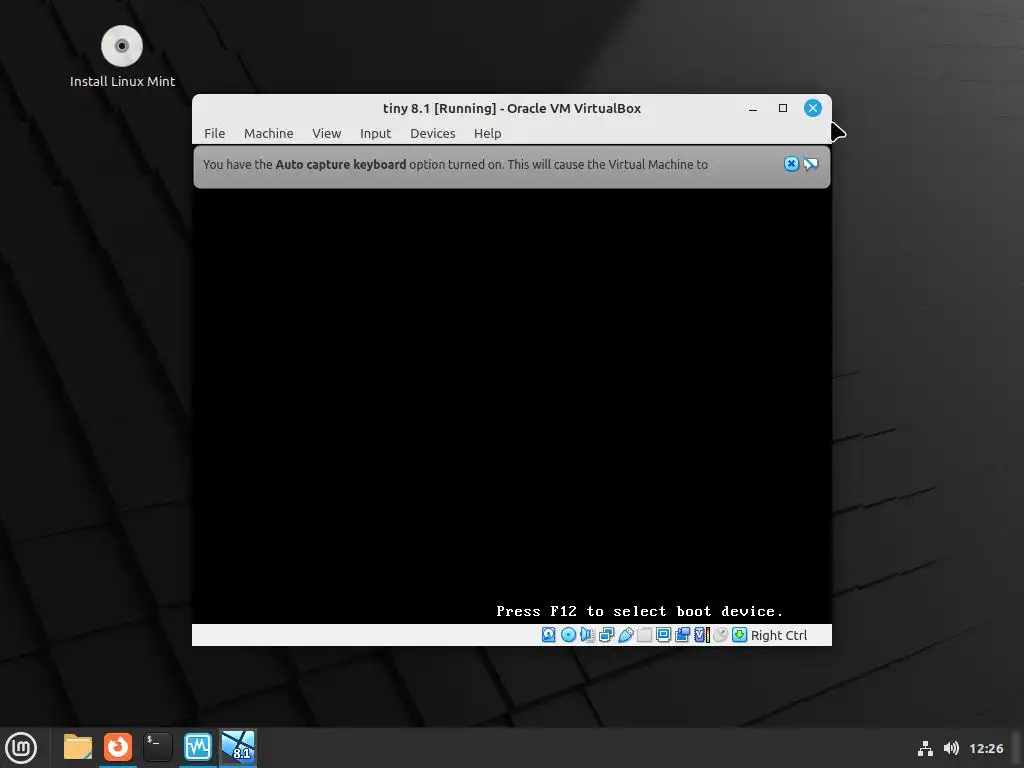The height and width of the screenshot is (768, 1024).
Task: Click the keyboard capture green arrow icon
Action: pyautogui.click(x=739, y=635)
